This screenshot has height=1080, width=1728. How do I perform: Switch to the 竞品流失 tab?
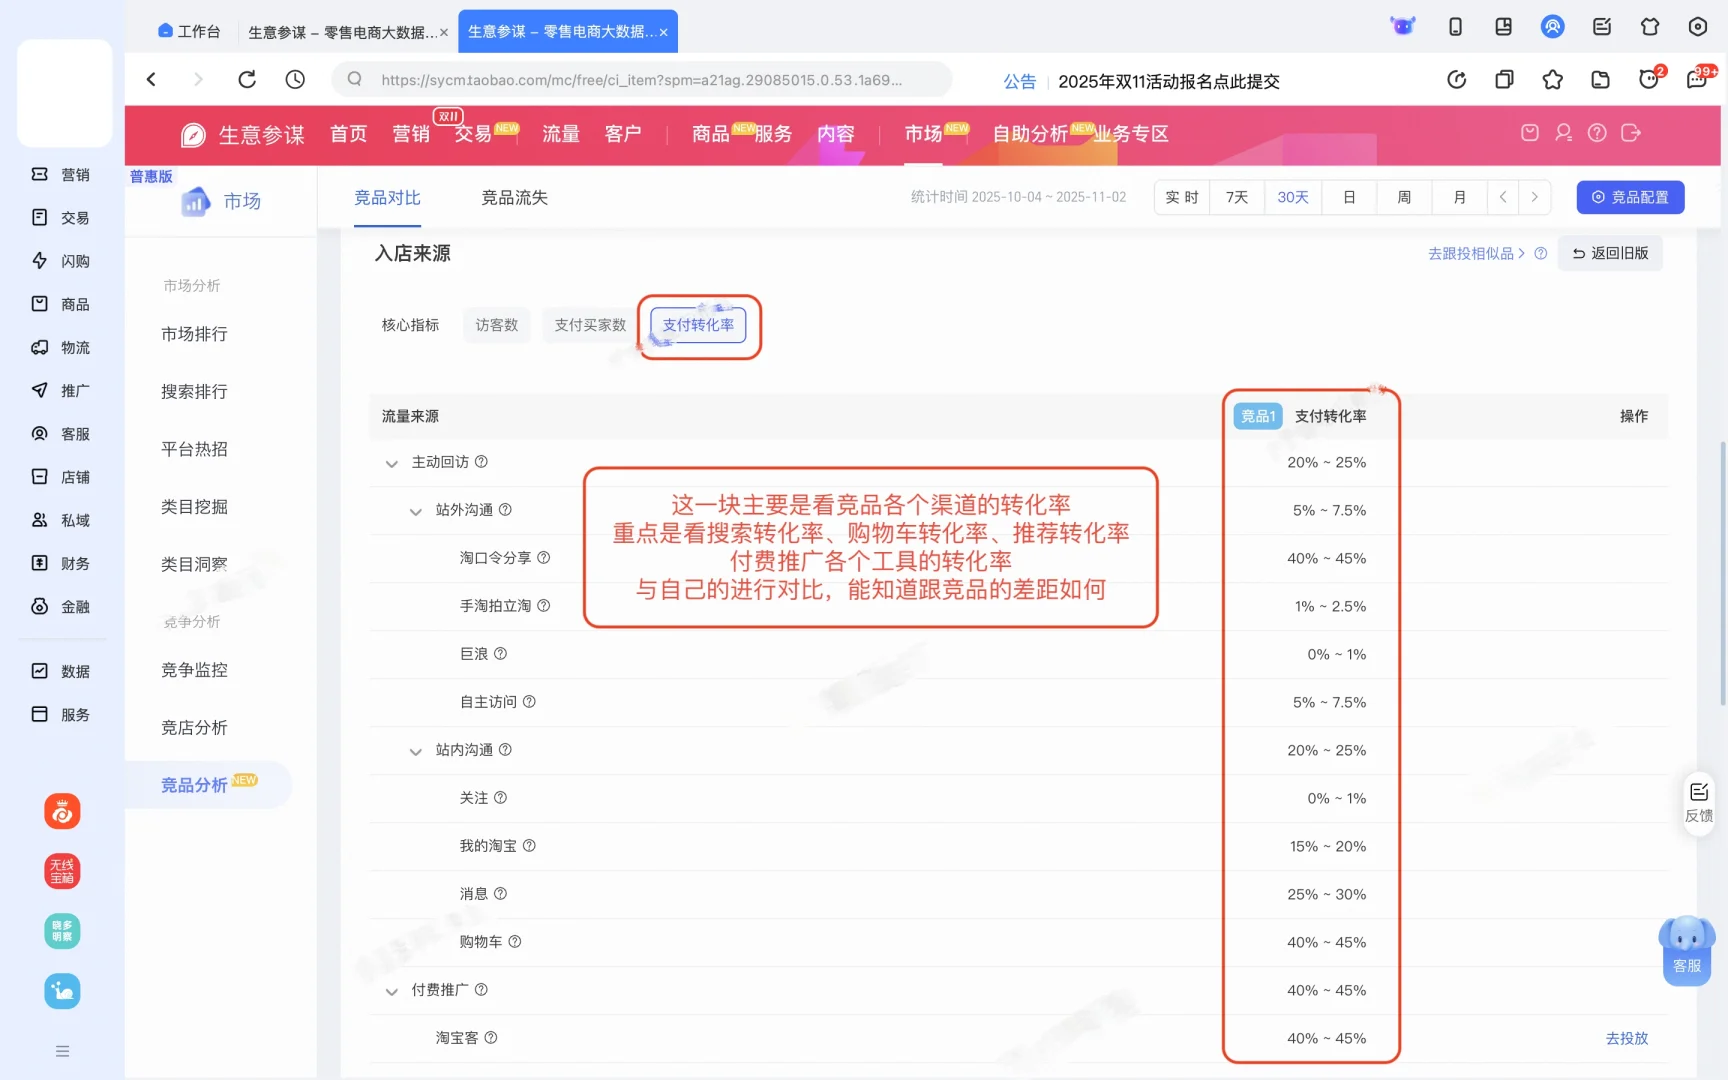tap(514, 198)
